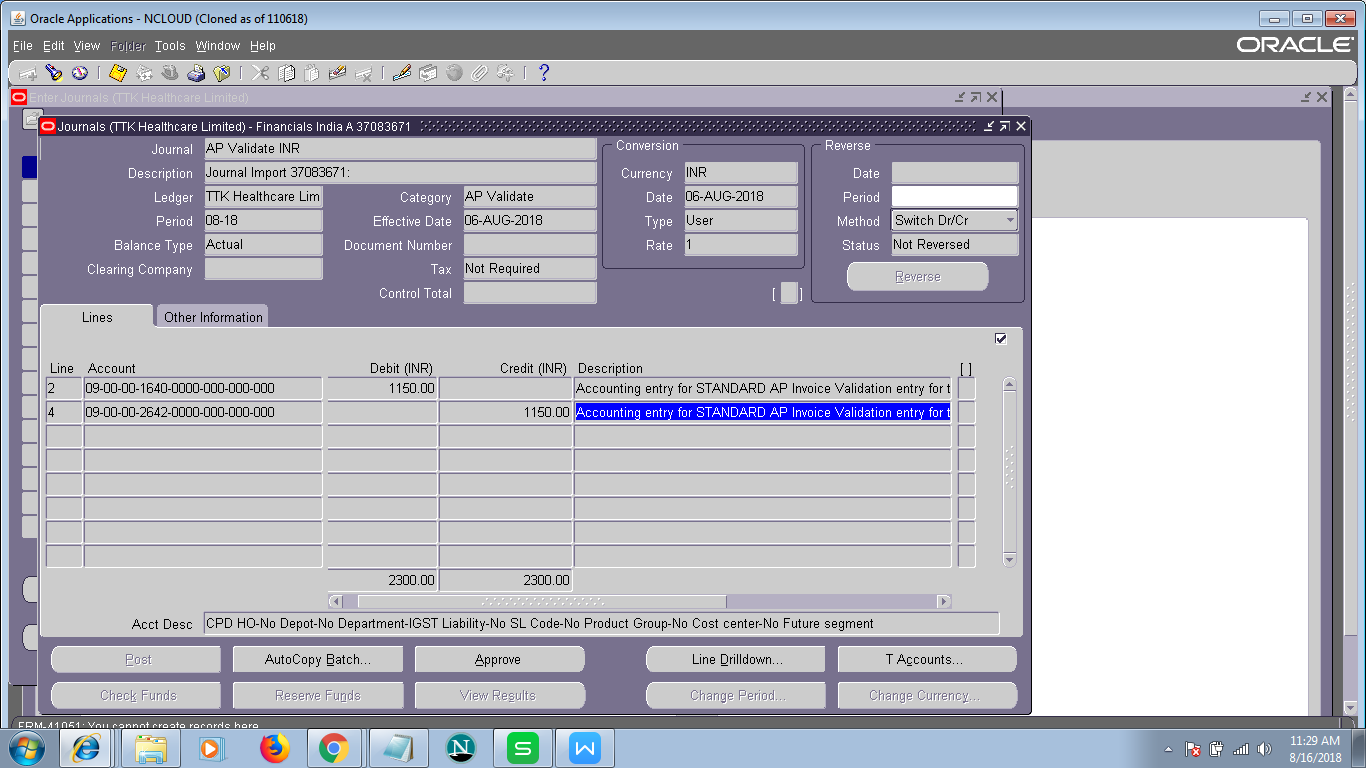The width and height of the screenshot is (1366, 768).
Task: Open Attachments via the paperclip icon
Action: (x=480, y=73)
